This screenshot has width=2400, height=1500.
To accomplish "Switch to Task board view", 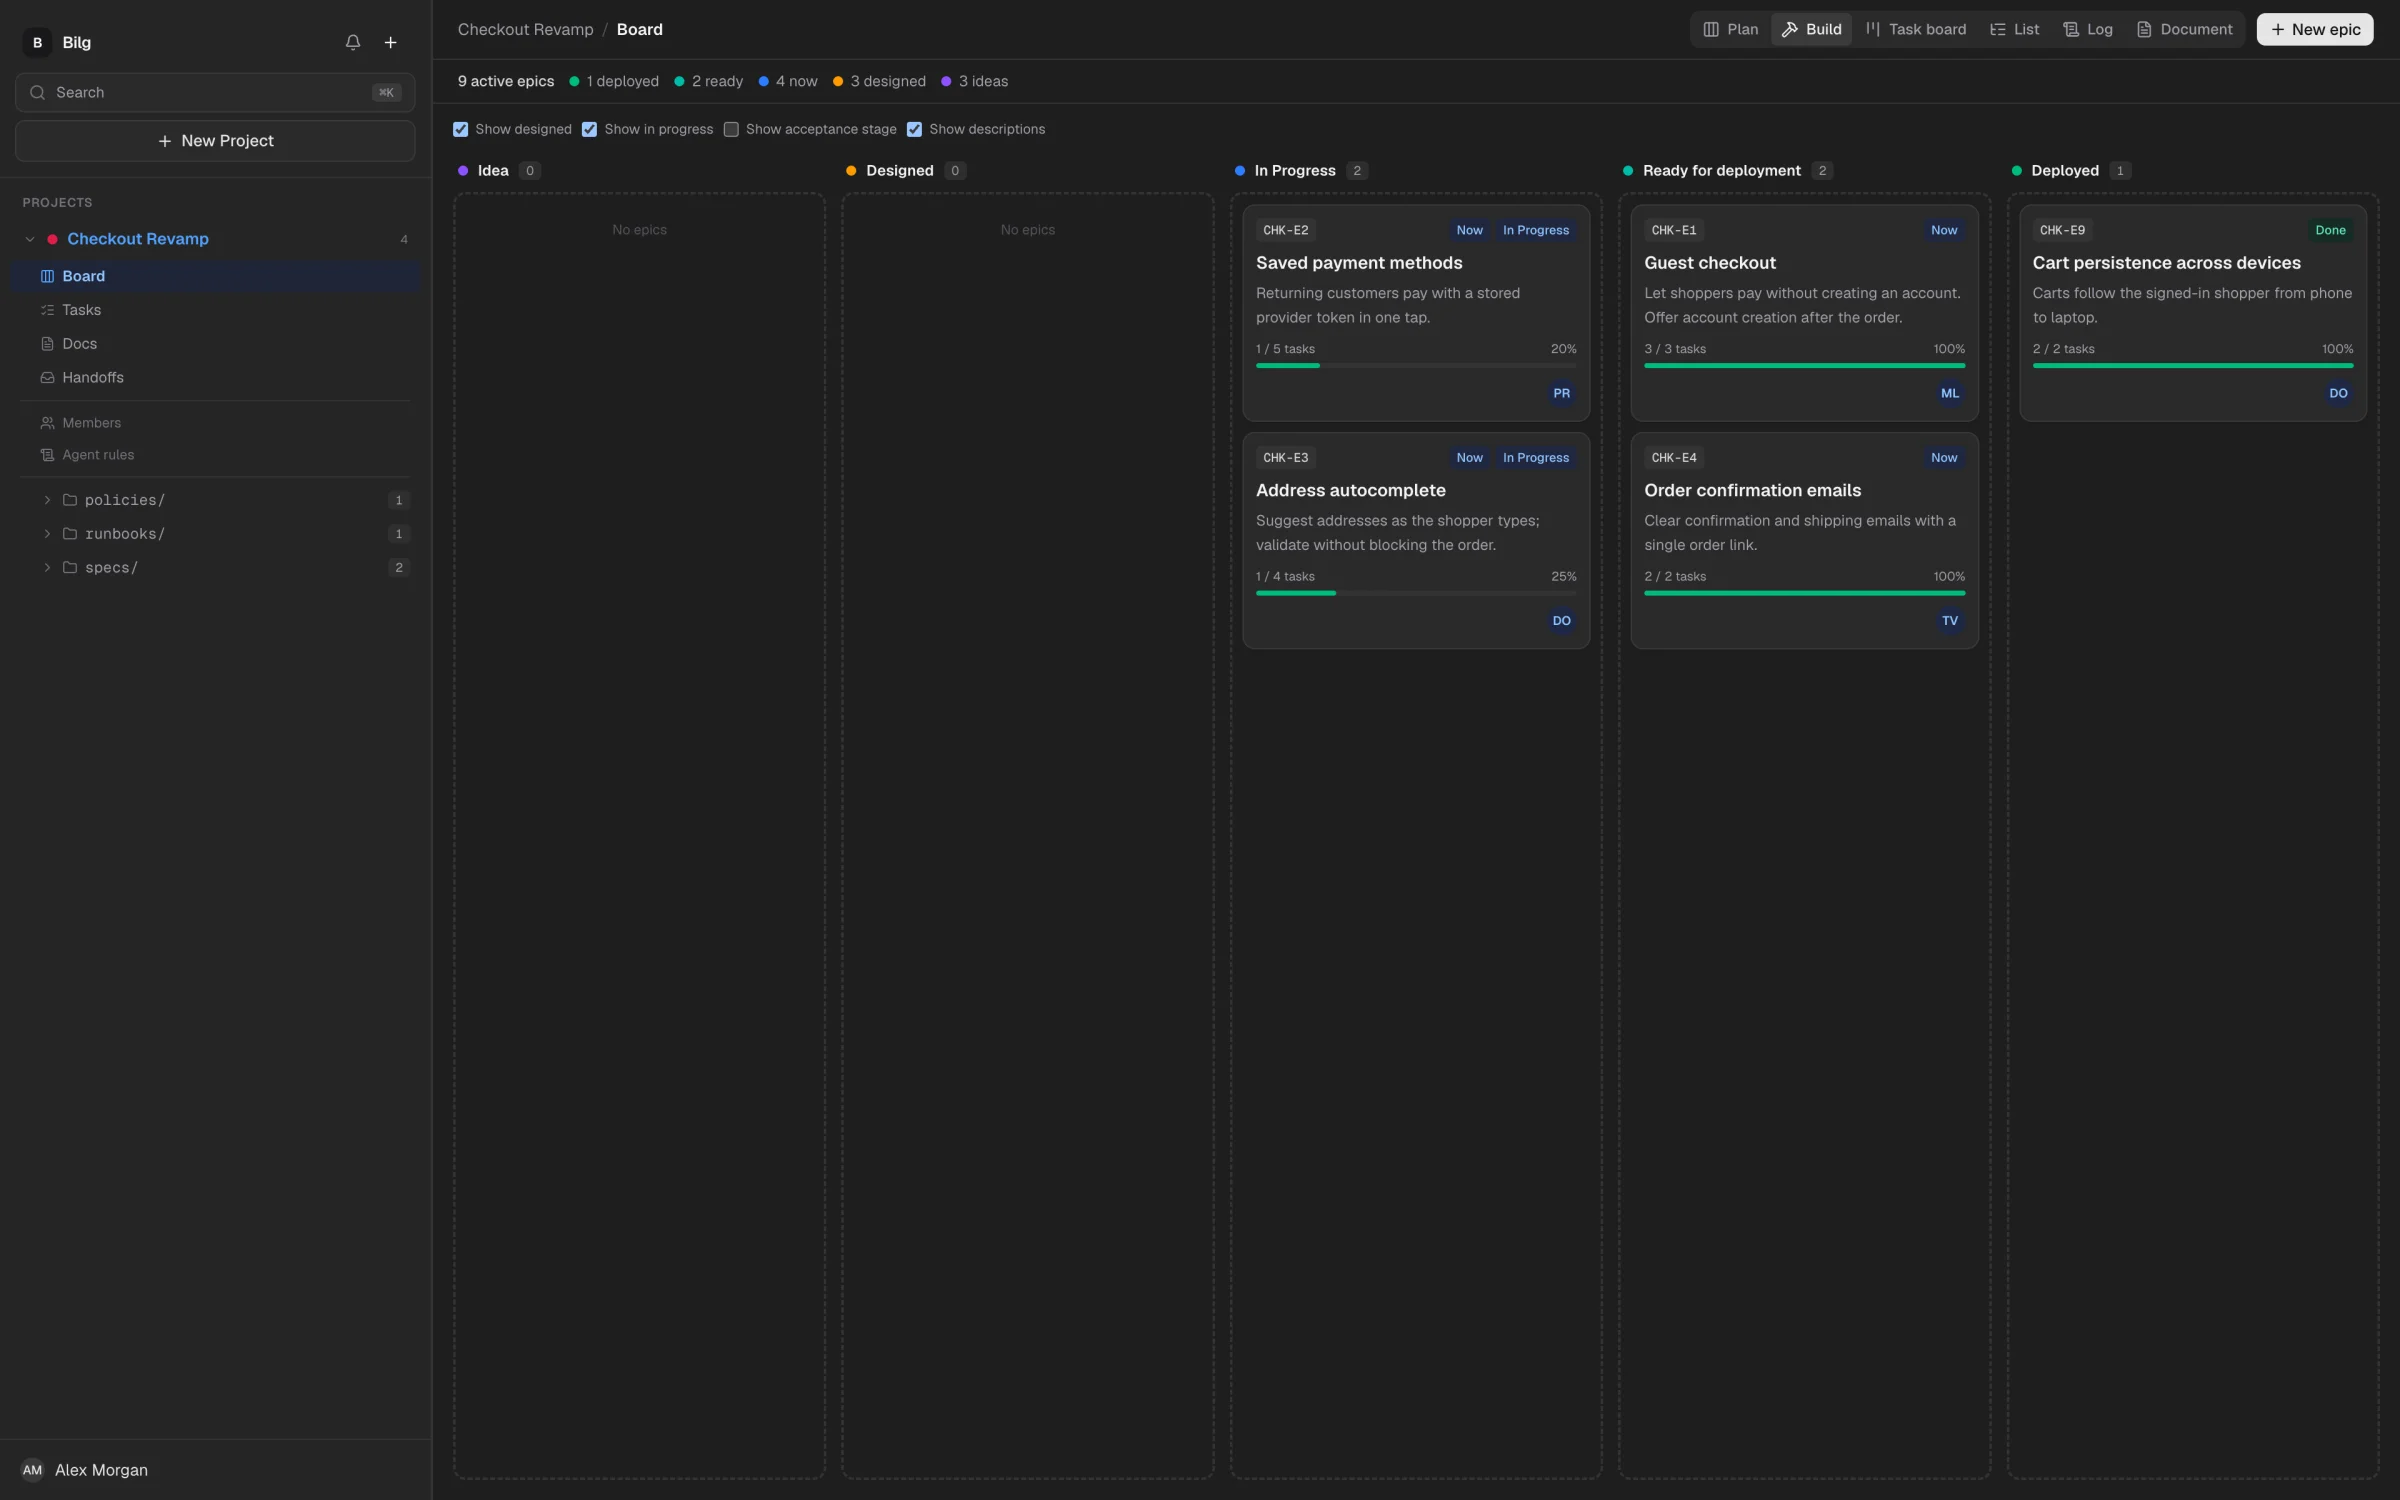I will pos(1915,29).
